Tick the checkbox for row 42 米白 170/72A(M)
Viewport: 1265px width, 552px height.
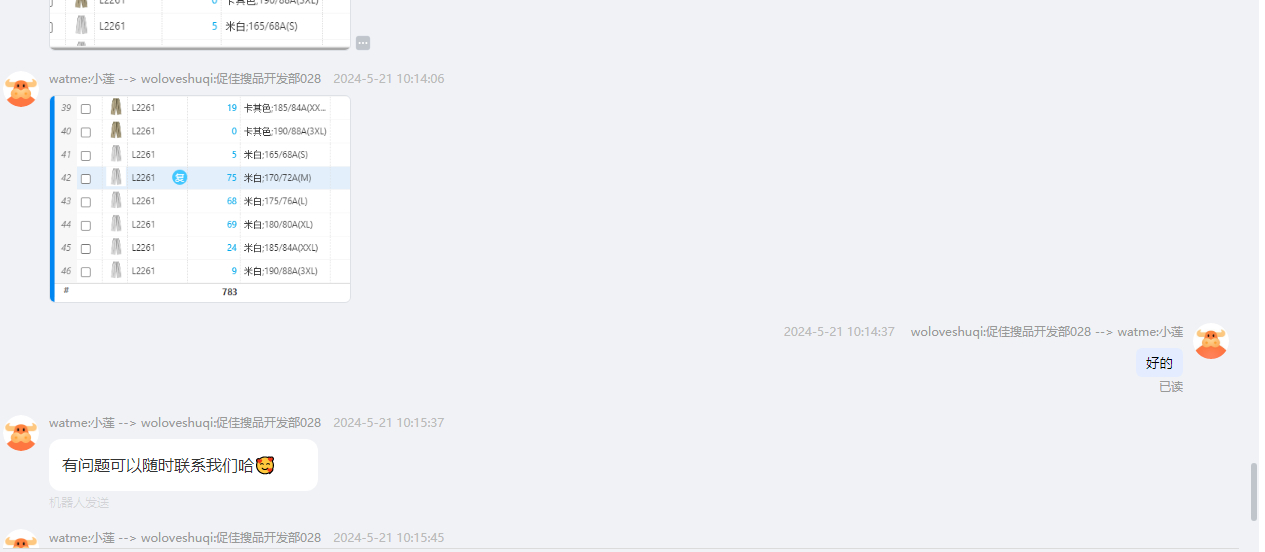(x=86, y=179)
